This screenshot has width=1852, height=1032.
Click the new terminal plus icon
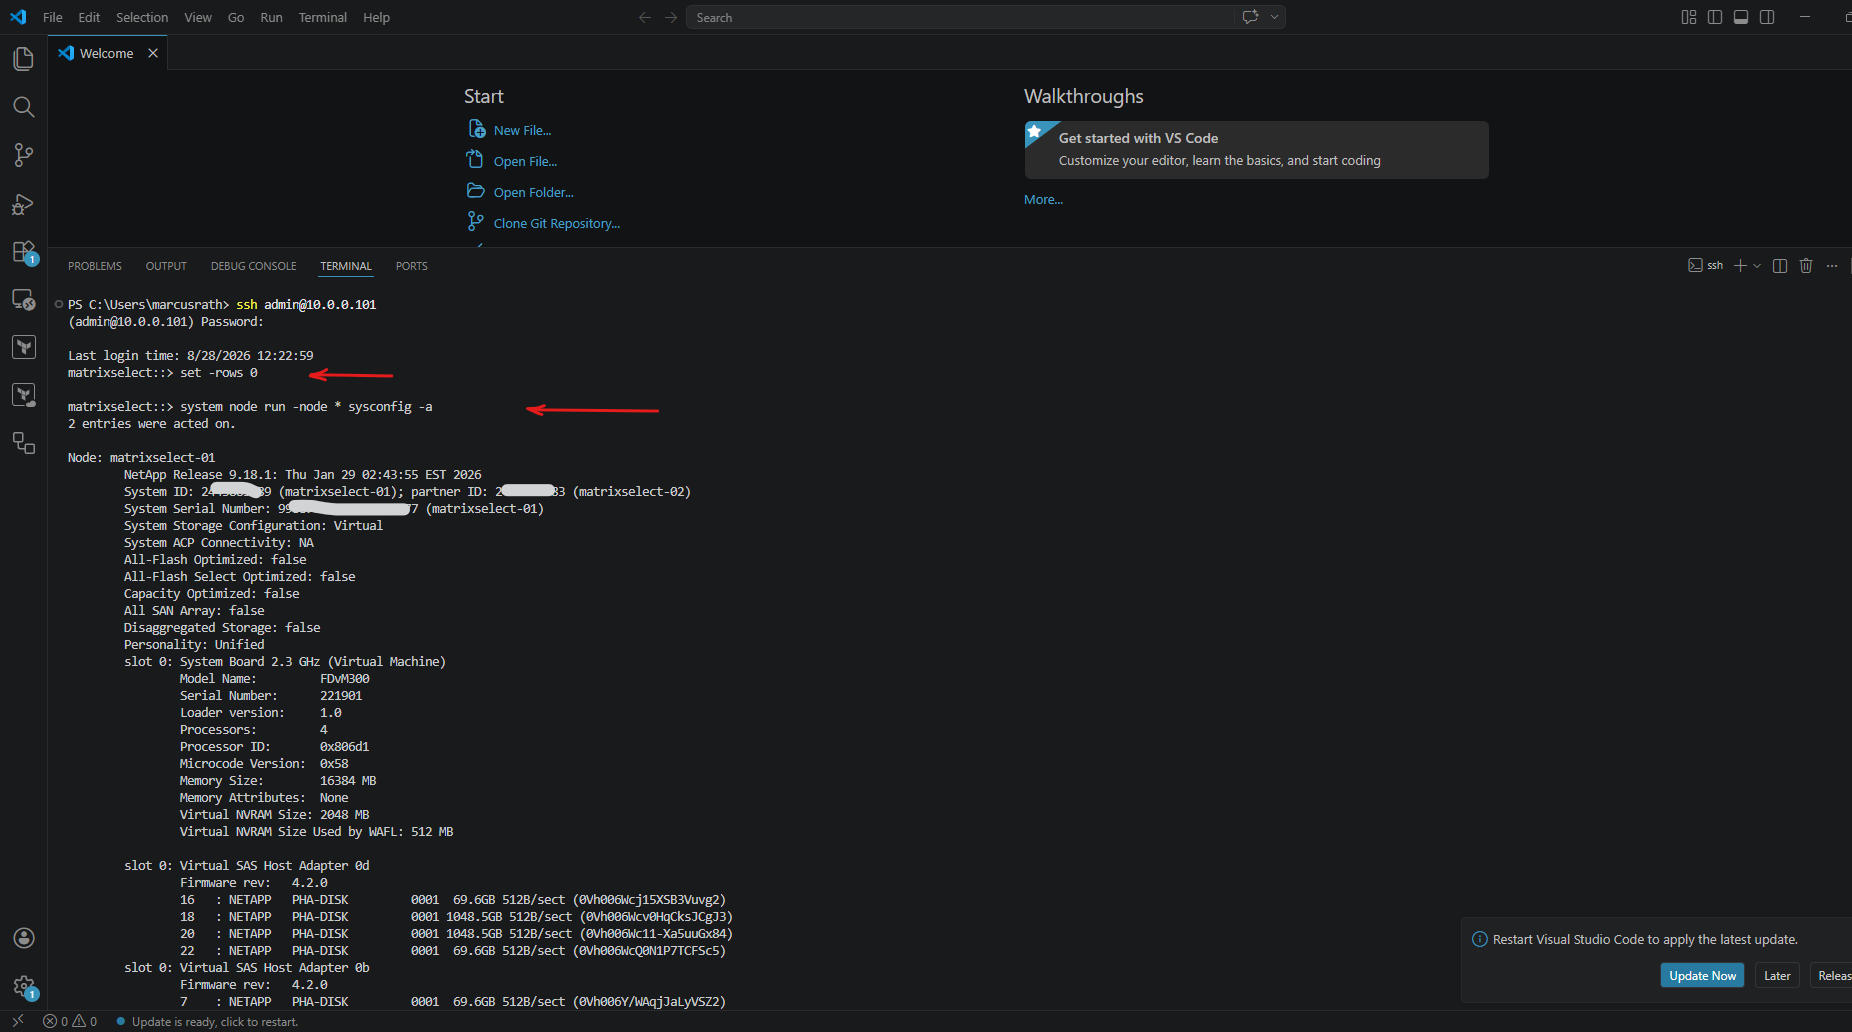(1740, 265)
